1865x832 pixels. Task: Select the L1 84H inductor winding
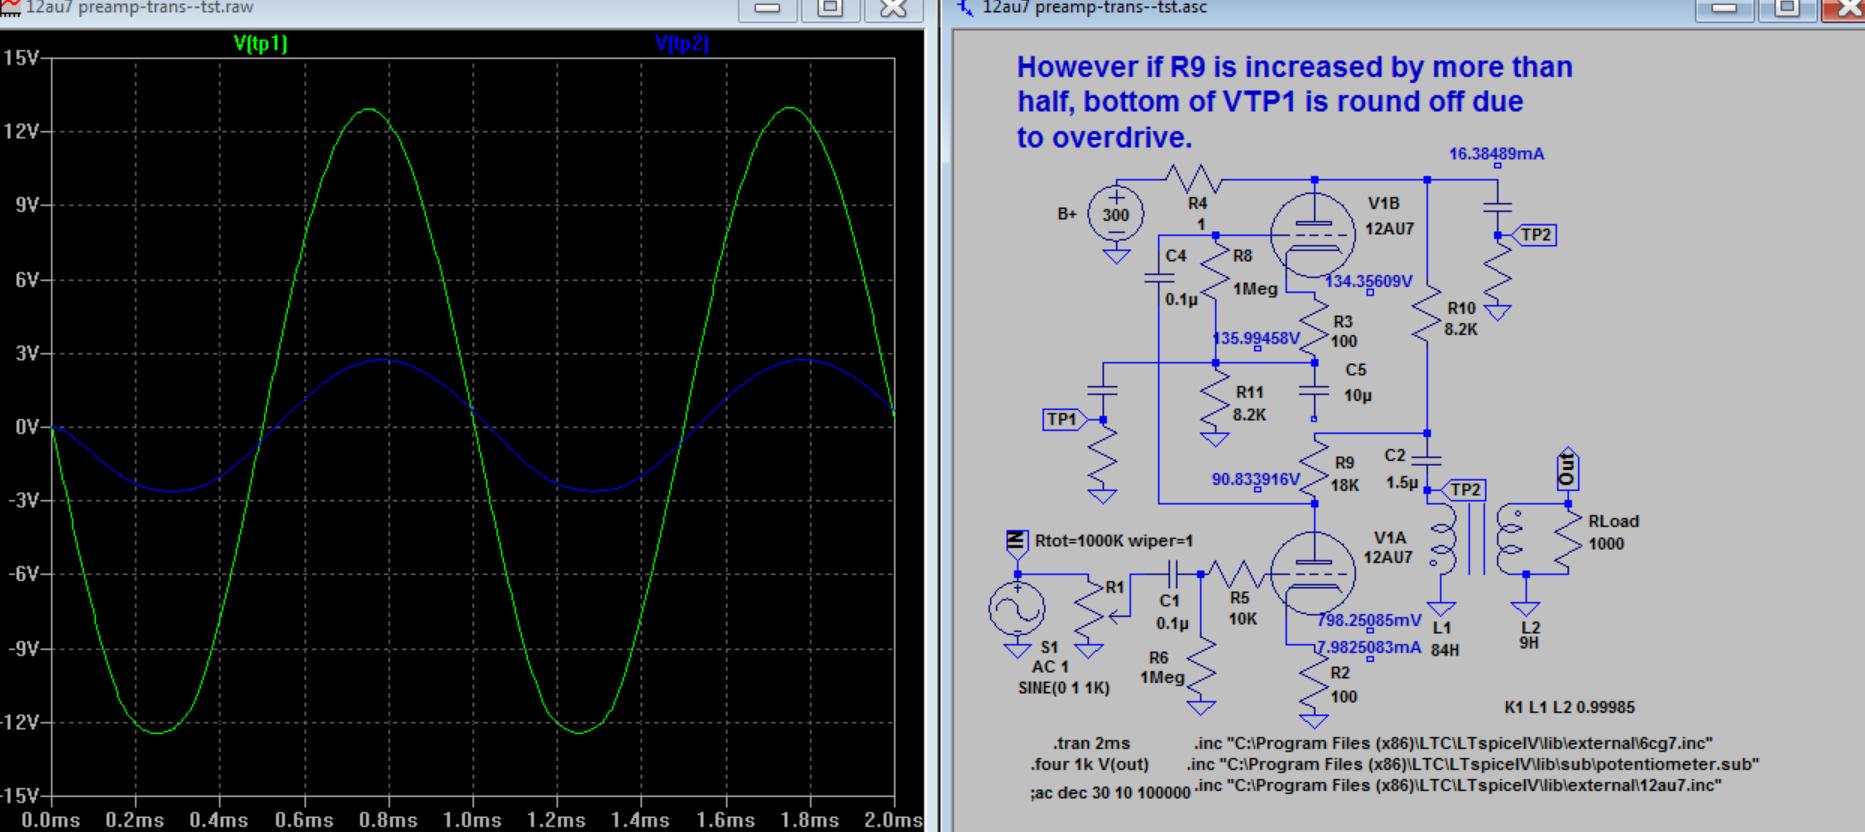pyautogui.click(x=1442, y=540)
